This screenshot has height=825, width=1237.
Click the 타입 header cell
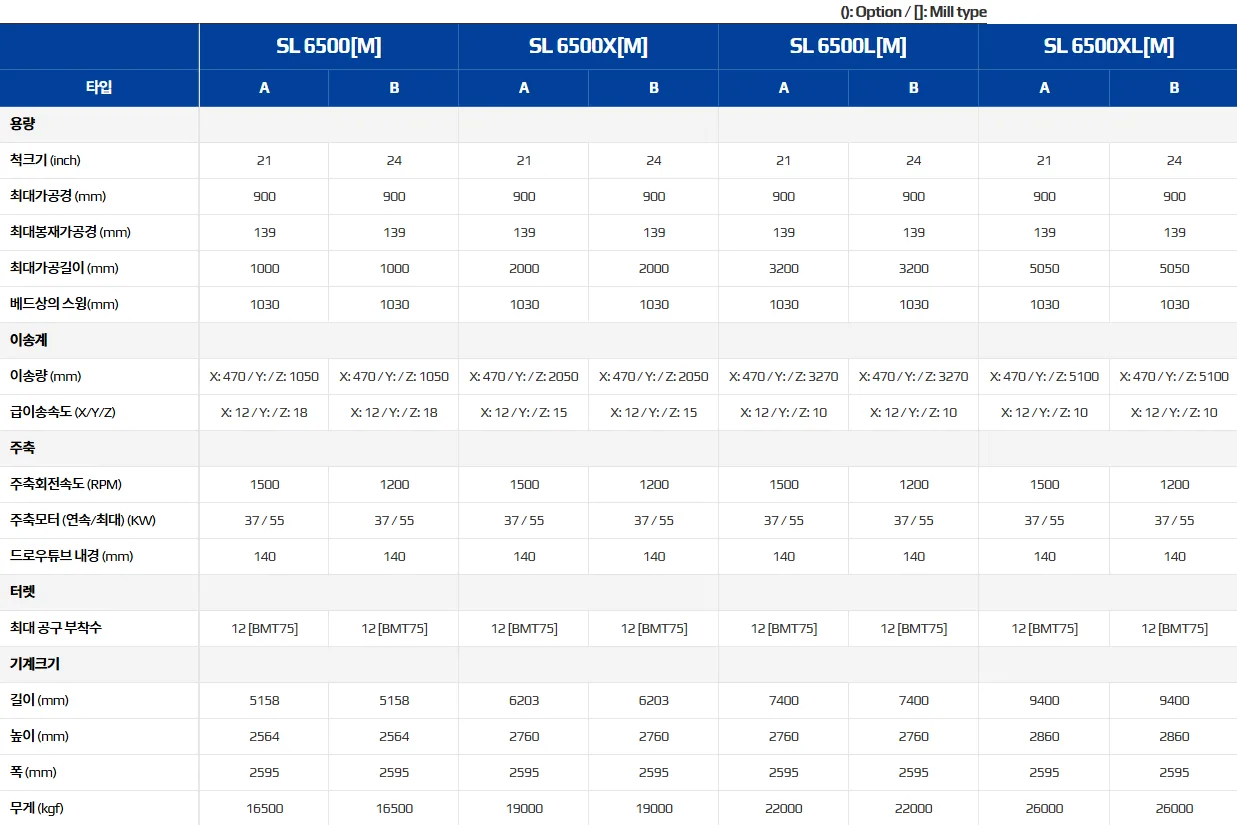click(x=99, y=87)
